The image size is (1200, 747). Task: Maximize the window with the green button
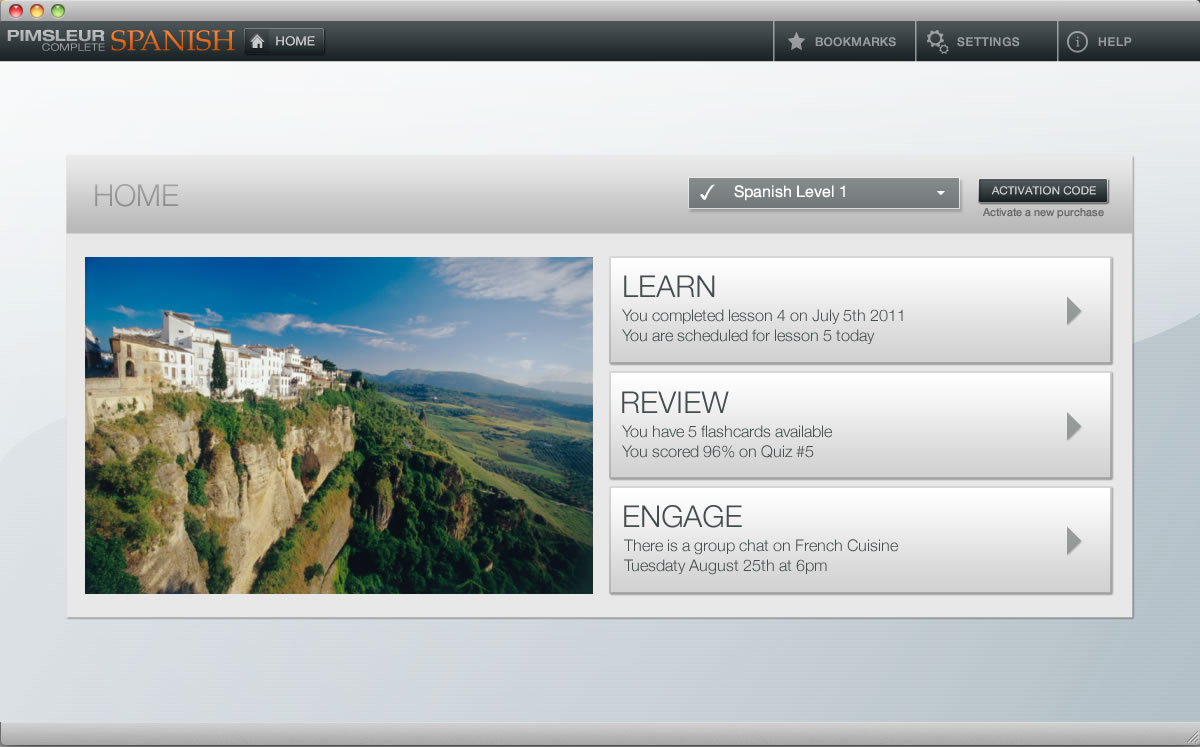click(x=58, y=11)
